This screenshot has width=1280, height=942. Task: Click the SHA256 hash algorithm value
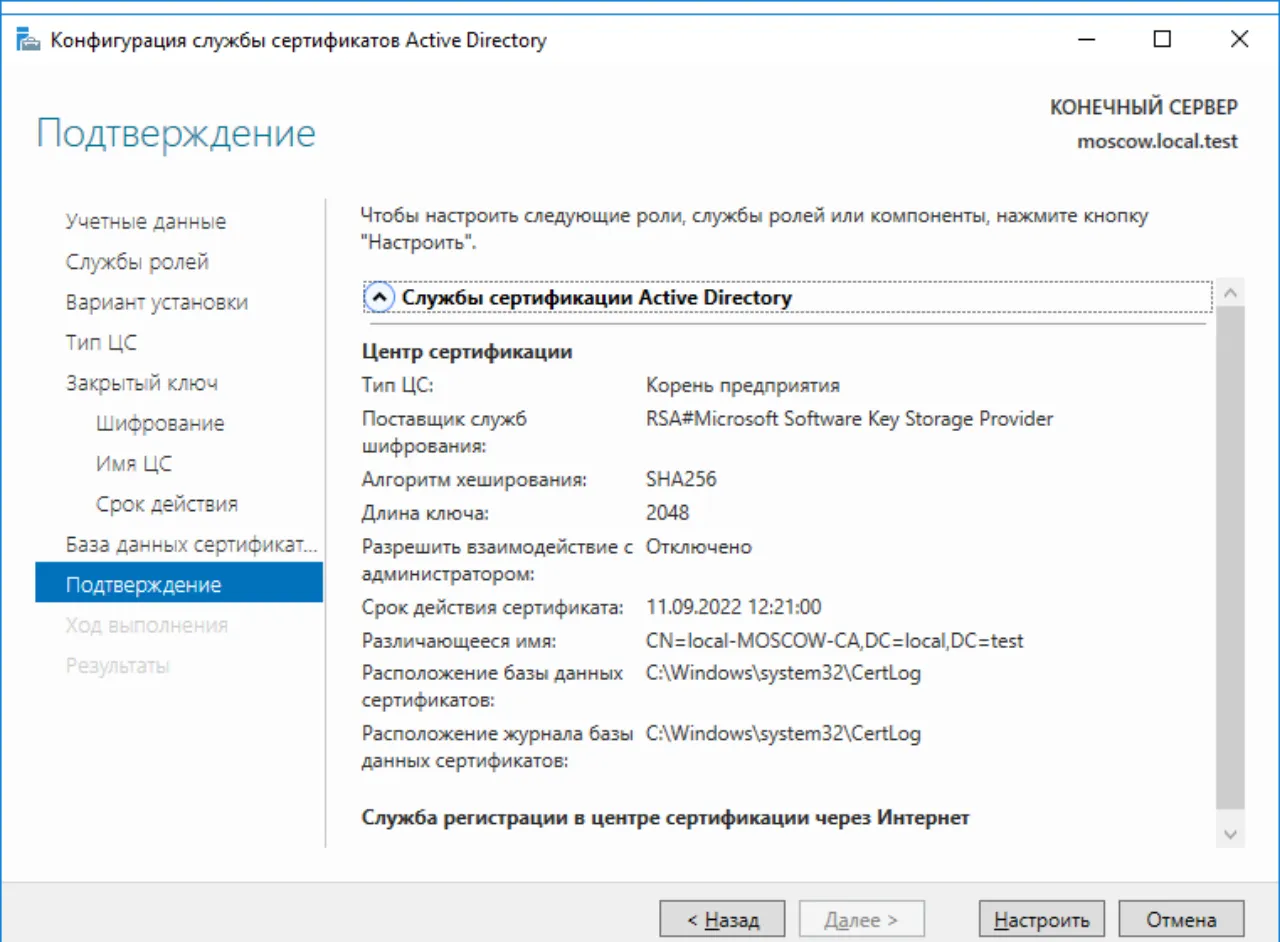point(681,480)
